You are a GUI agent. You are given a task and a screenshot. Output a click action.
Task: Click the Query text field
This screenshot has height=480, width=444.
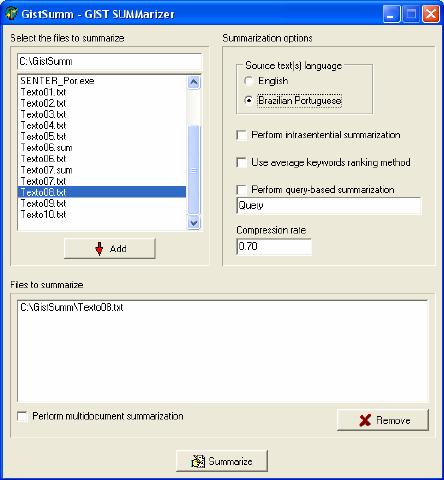(329, 206)
